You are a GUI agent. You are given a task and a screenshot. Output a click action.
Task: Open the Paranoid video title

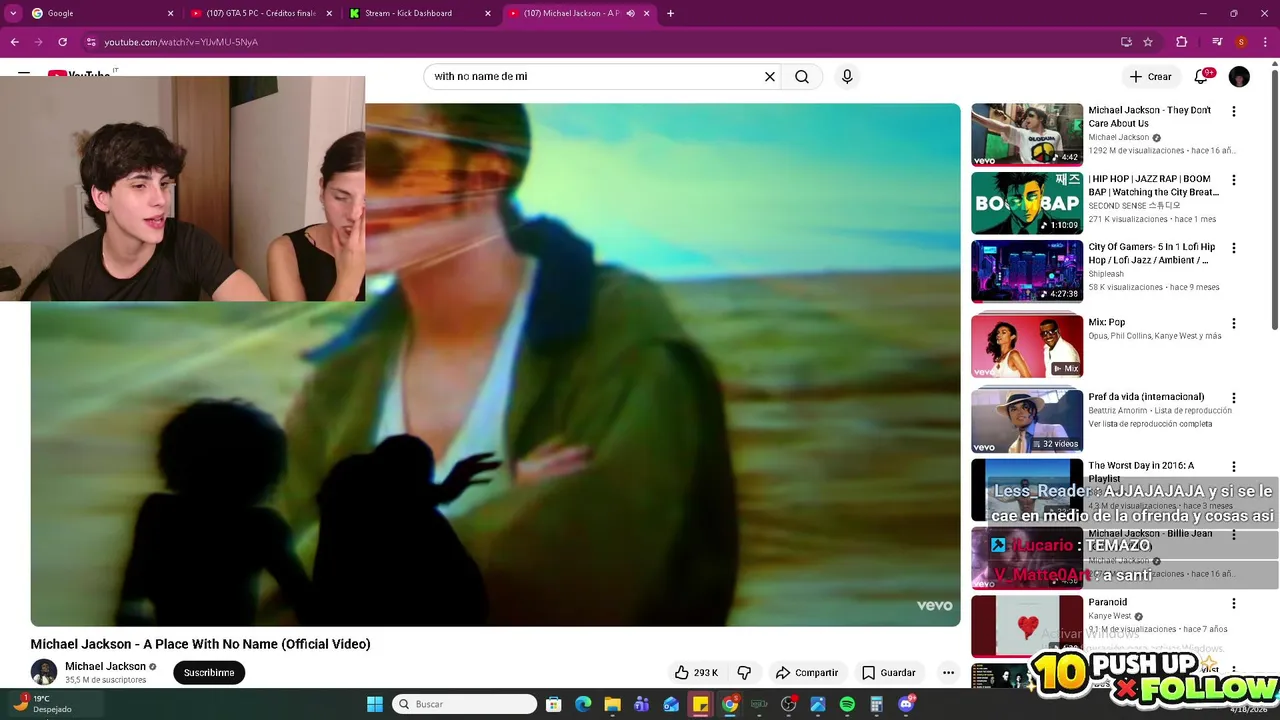[x=1107, y=602]
